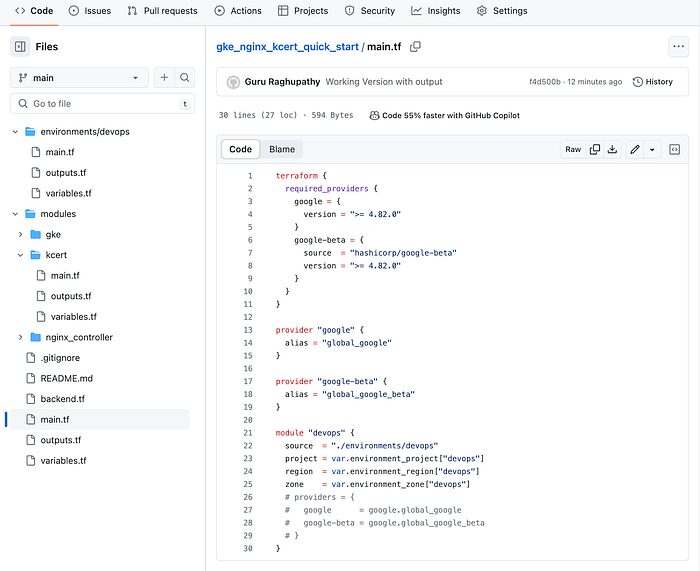Copy raw file contents icon
This screenshot has width=700, height=571.
tap(595, 149)
